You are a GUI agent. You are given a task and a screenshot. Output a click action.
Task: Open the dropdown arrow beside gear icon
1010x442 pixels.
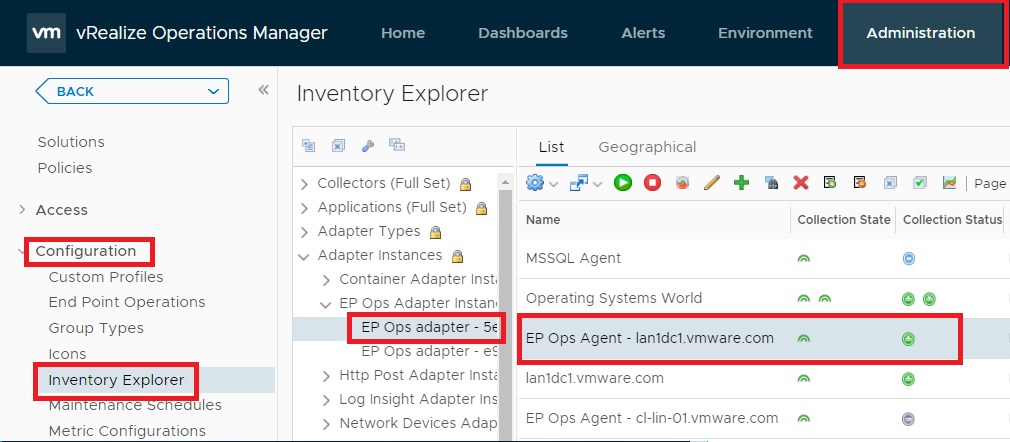[x=554, y=184]
